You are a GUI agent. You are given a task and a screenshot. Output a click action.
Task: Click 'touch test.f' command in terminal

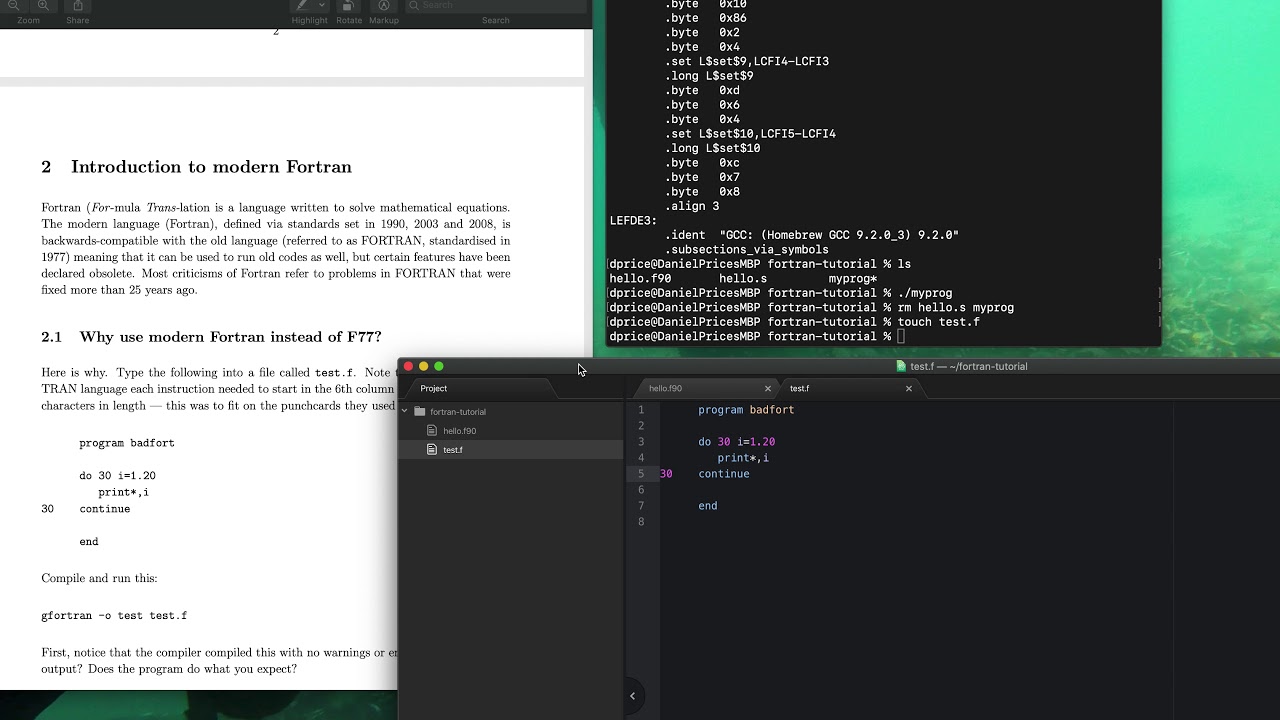click(x=939, y=322)
